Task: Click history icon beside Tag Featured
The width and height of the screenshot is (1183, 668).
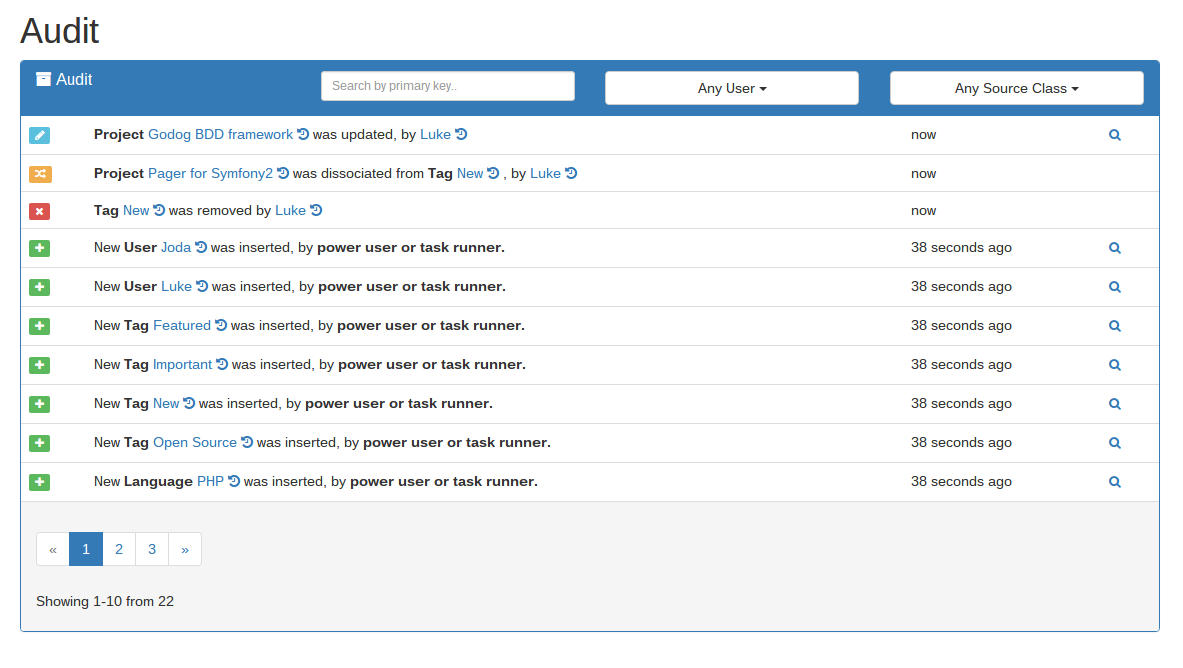Action: point(221,325)
